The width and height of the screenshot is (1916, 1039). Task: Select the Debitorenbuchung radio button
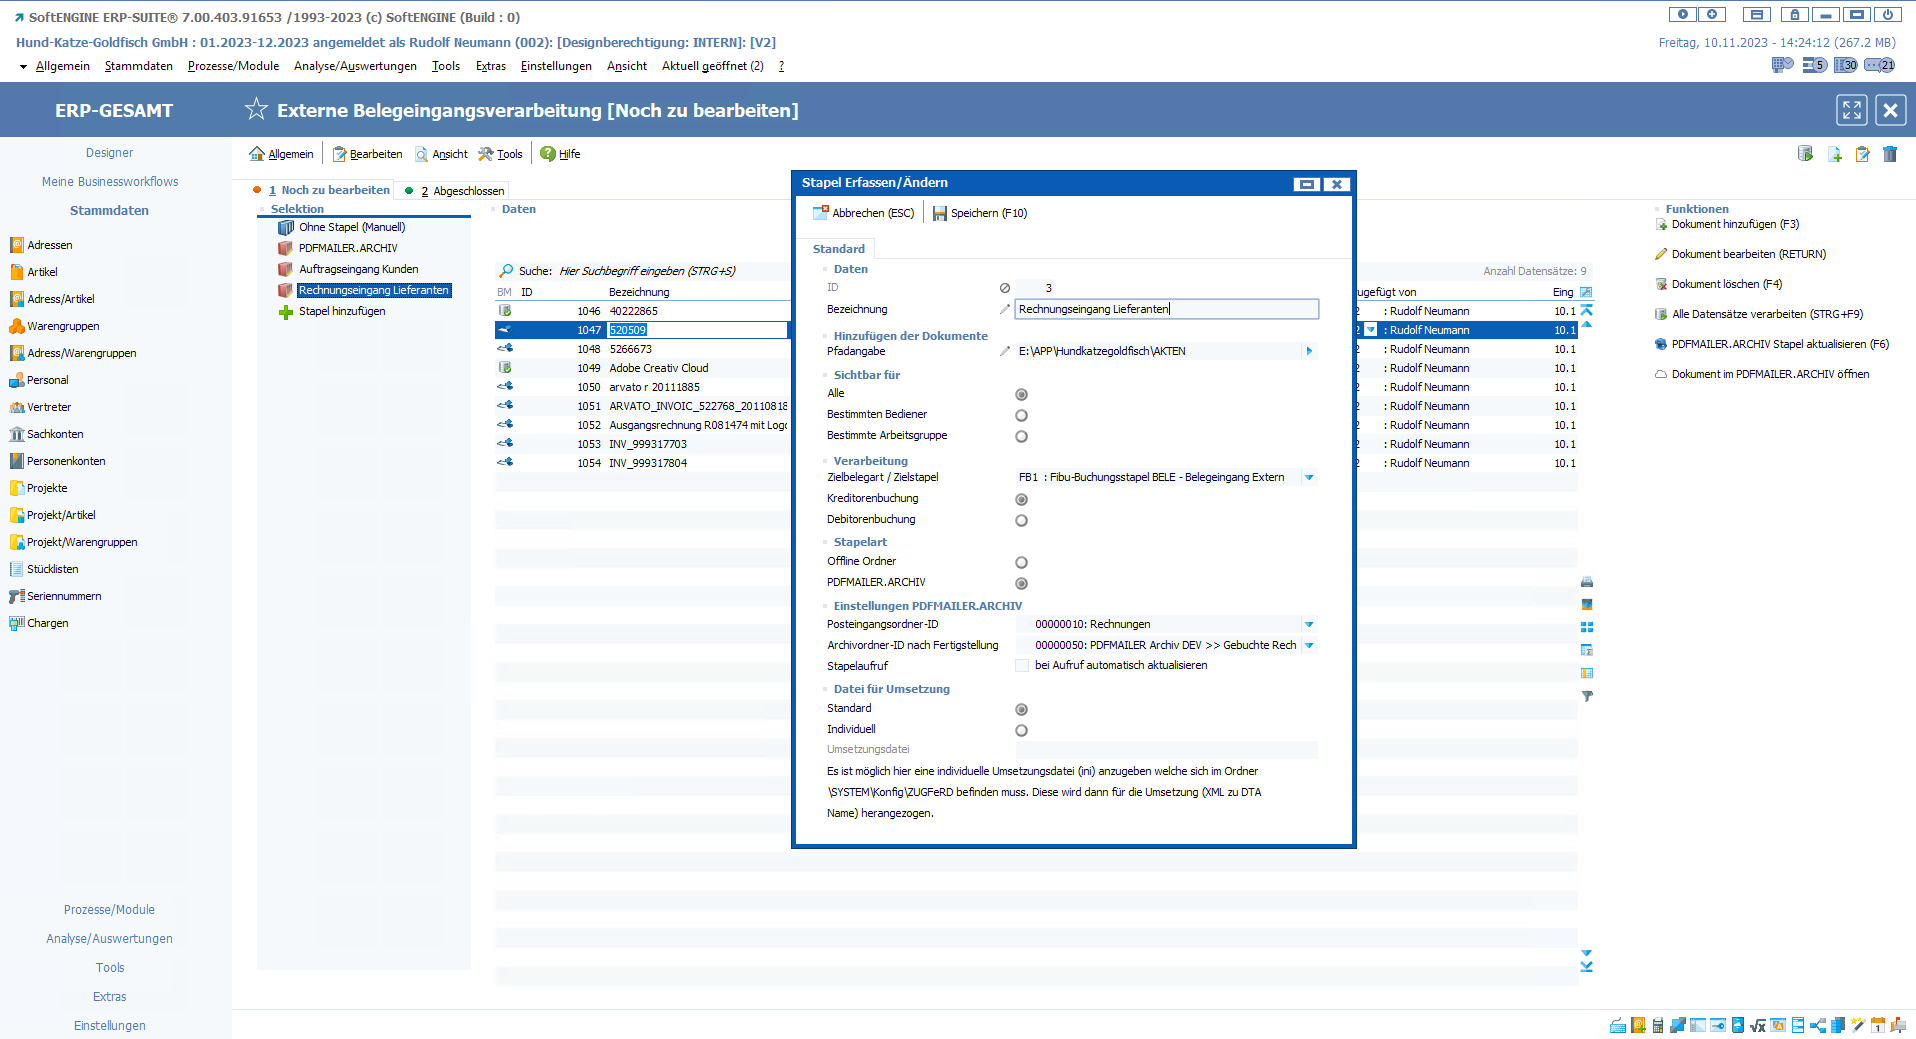[x=1021, y=520]
